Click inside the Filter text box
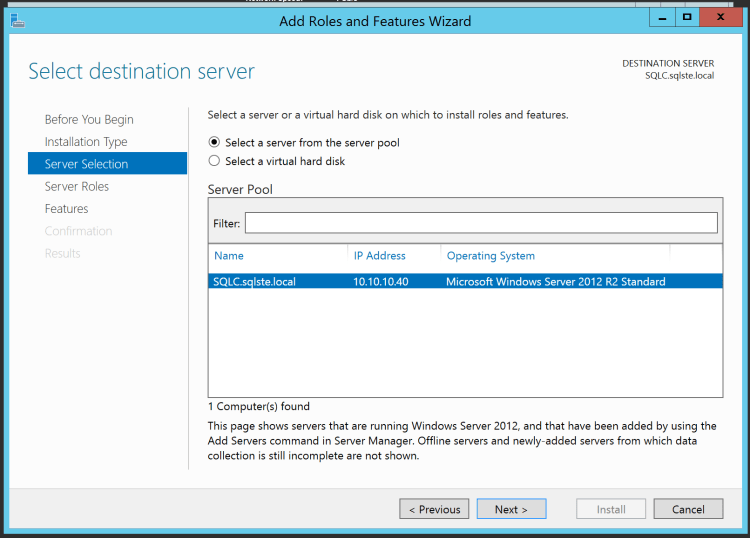 [481, 223]
